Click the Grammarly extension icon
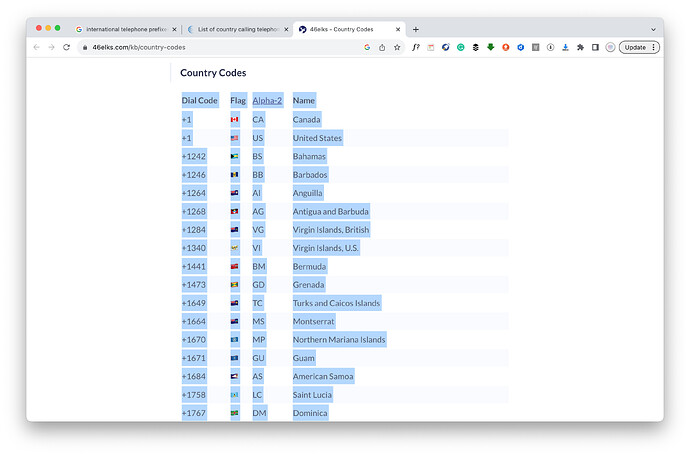 [461, 47]
